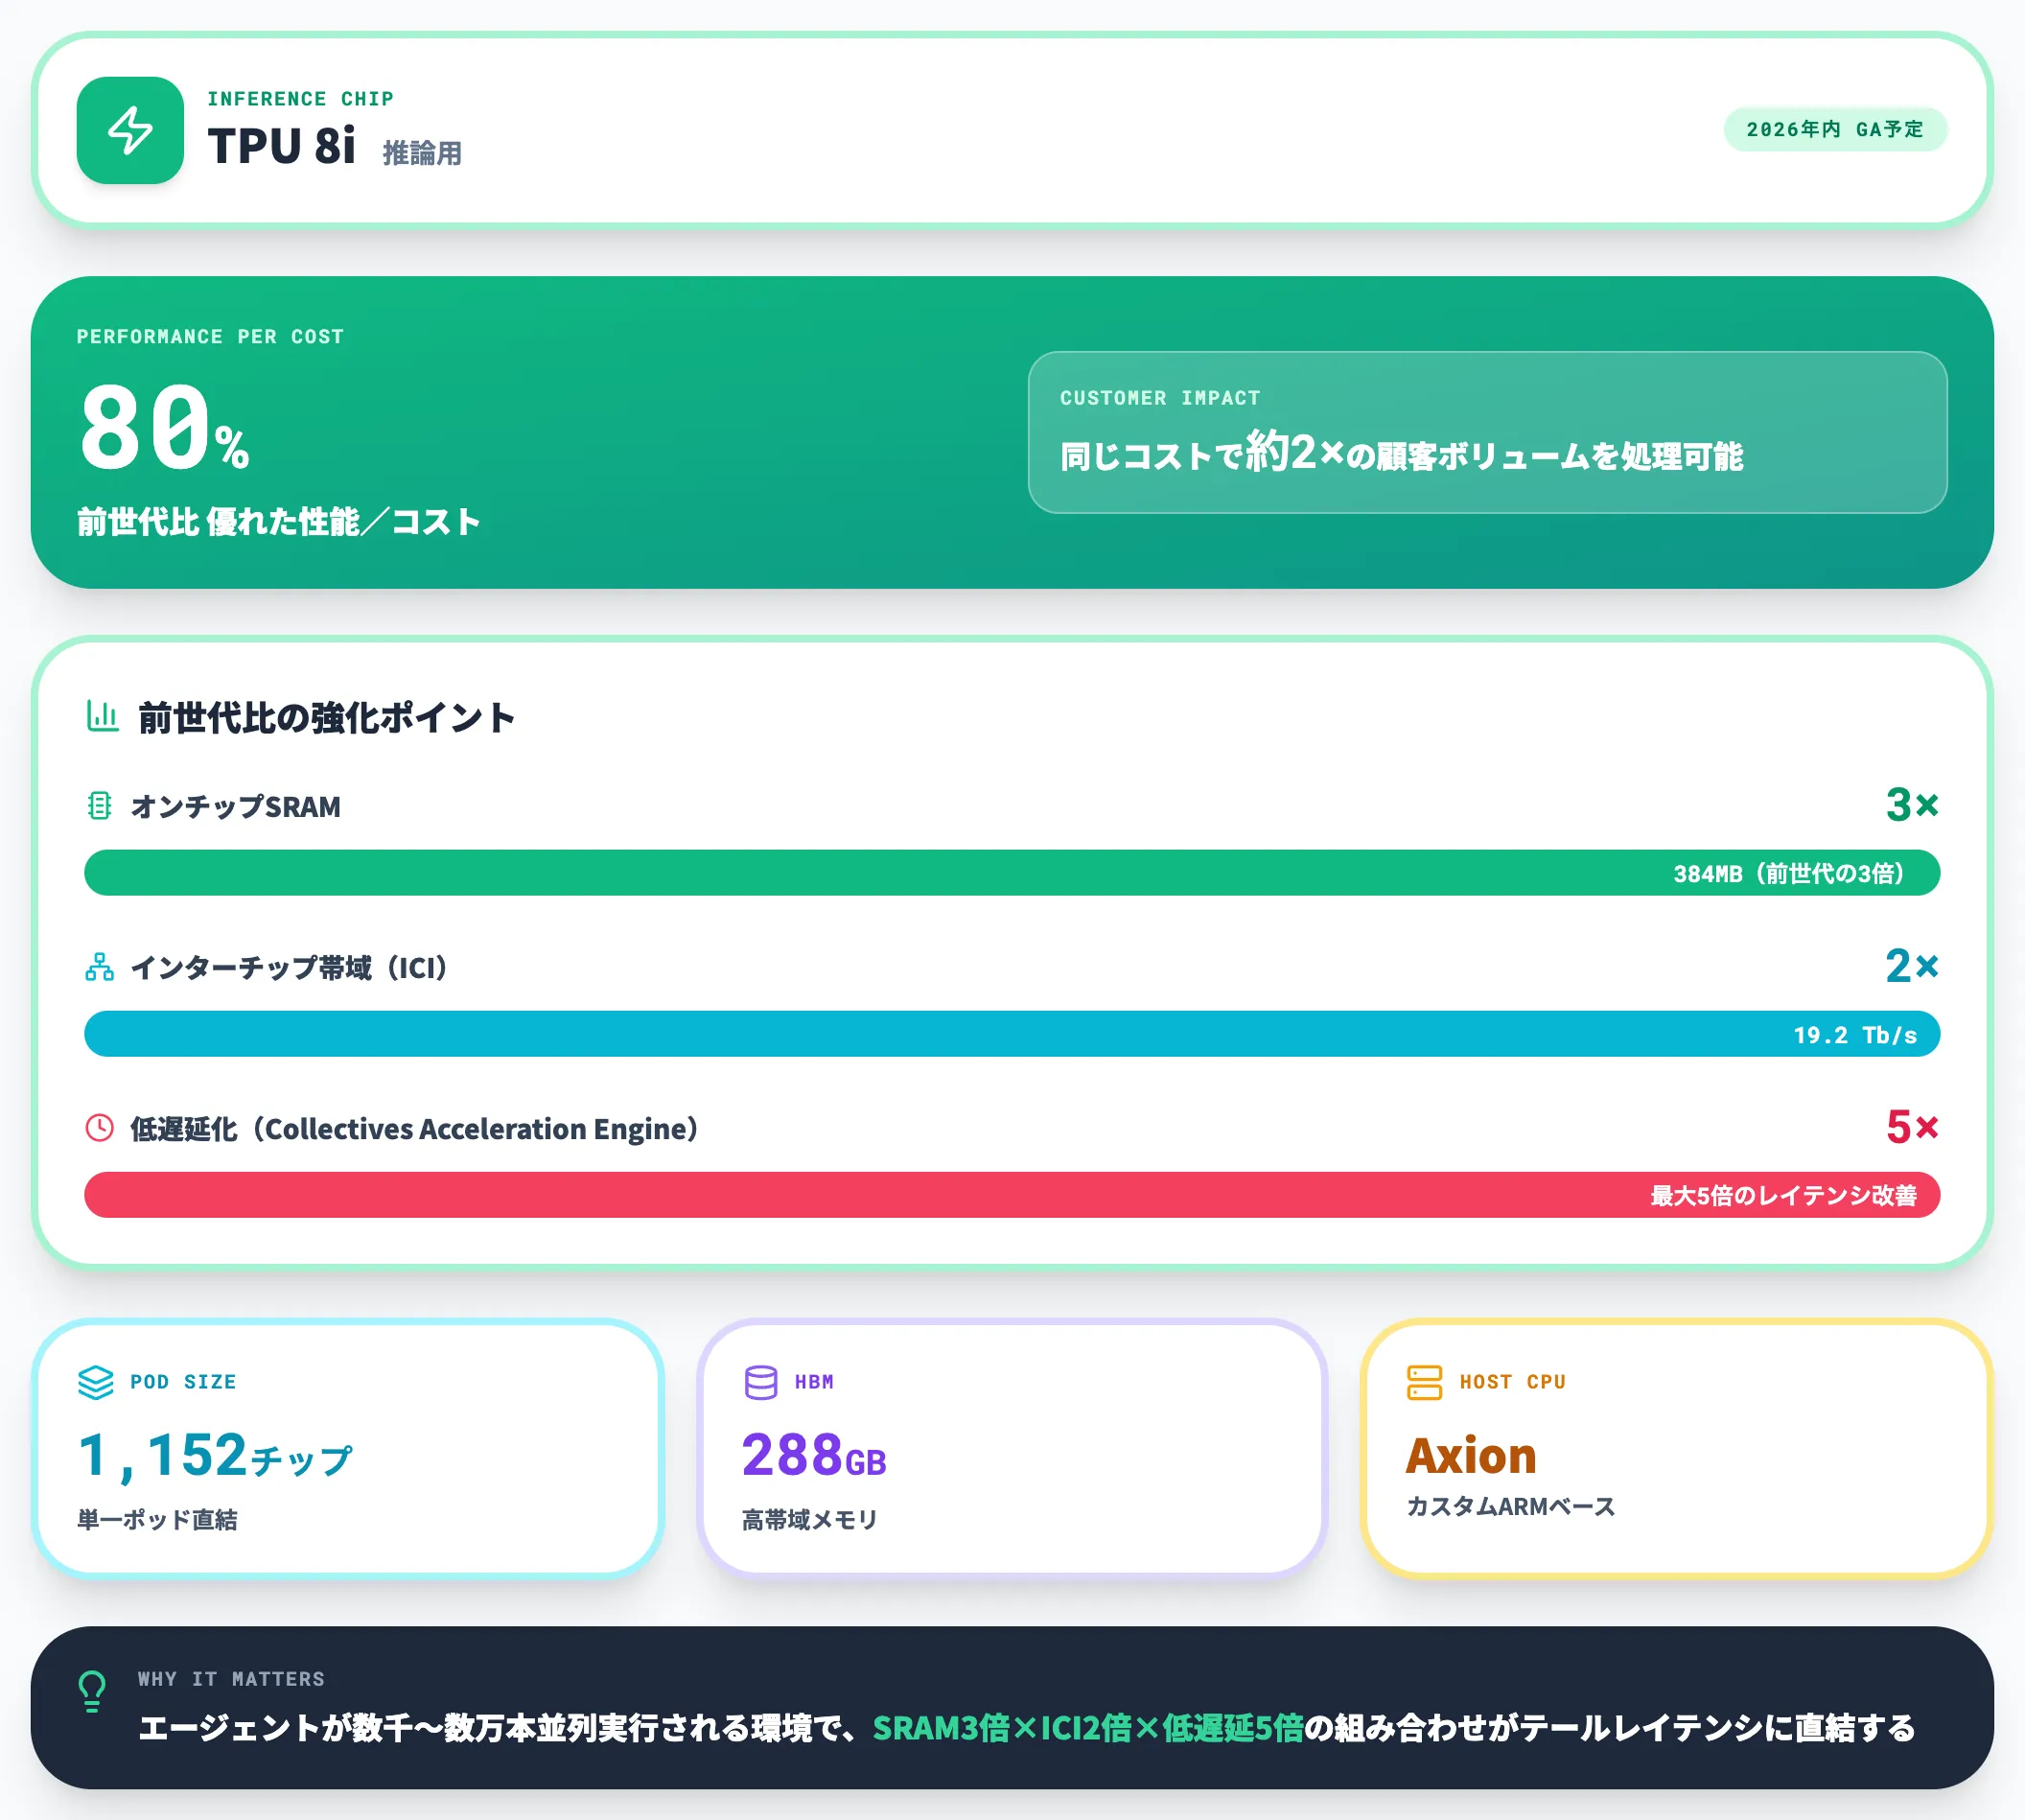Click the Axion custom ARM link

point(1470,1456)
